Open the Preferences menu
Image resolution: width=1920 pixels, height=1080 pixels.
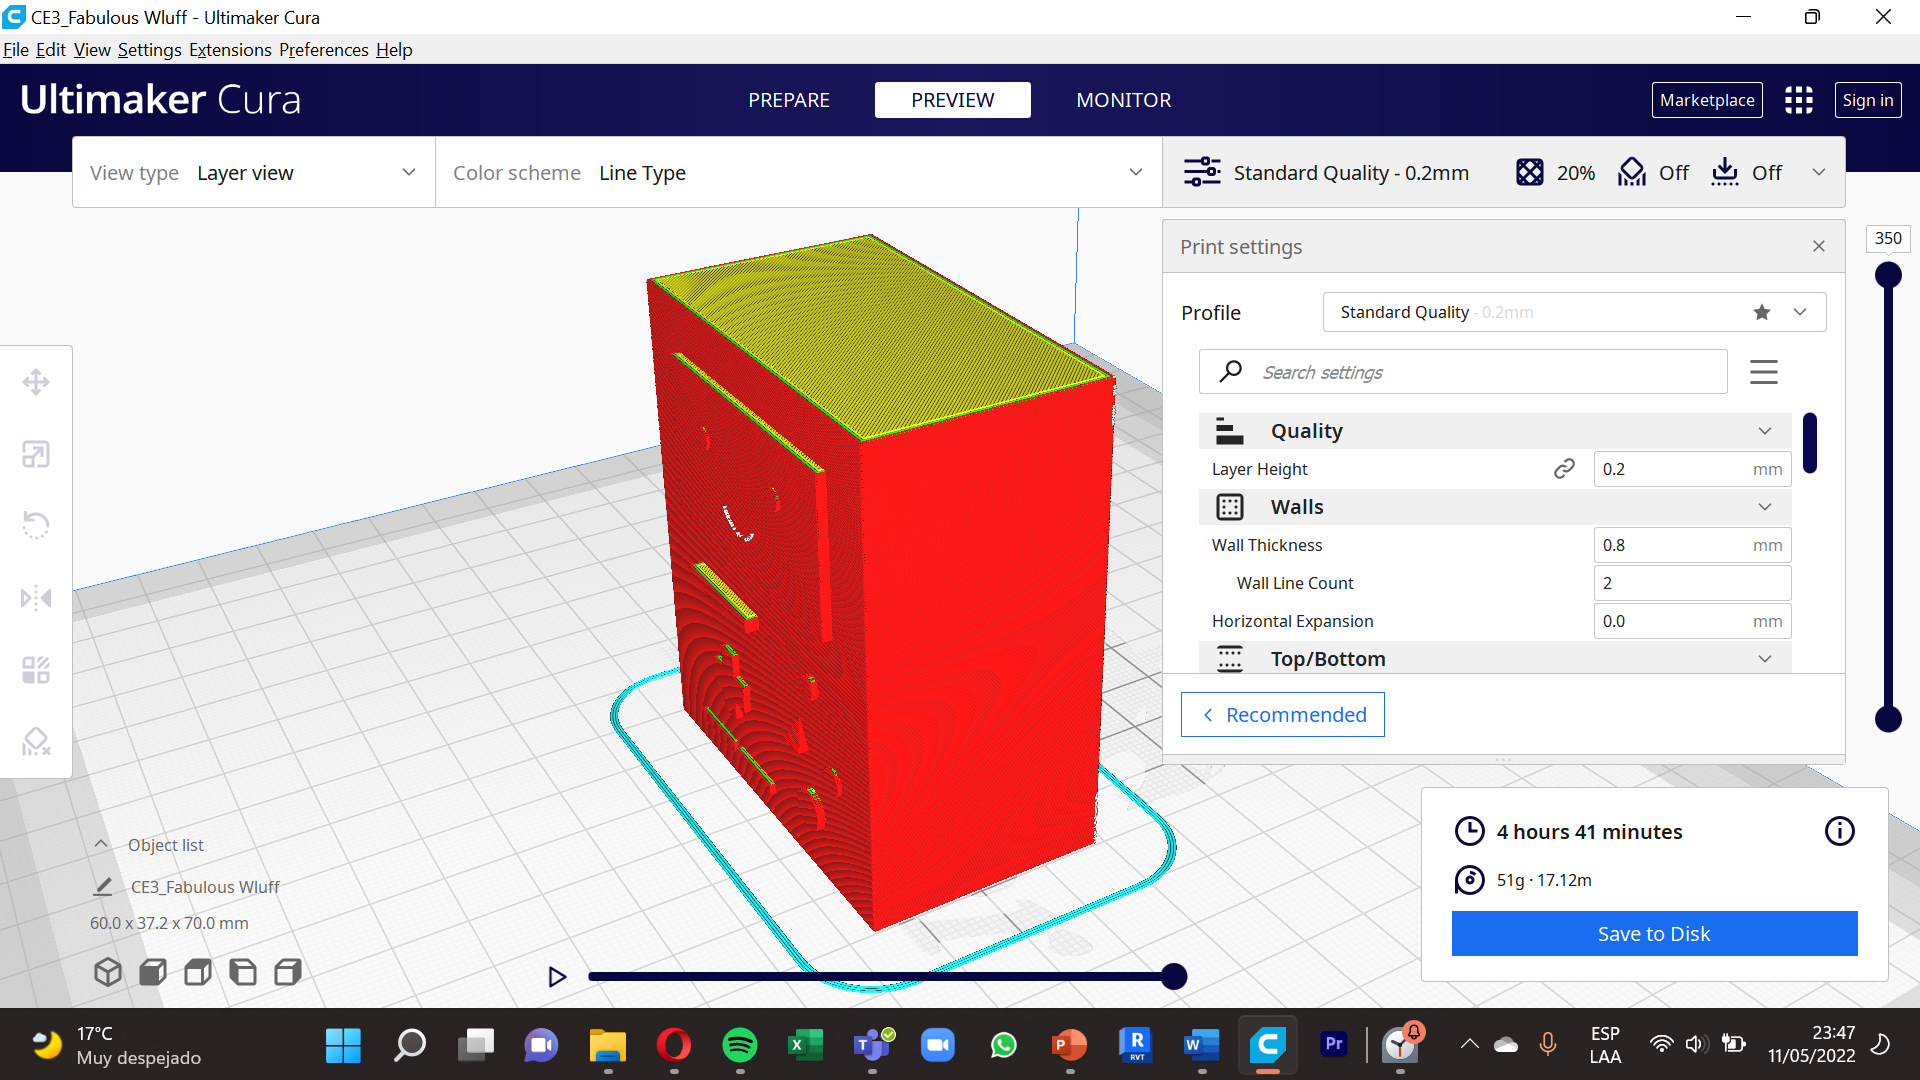coord(324,50)
